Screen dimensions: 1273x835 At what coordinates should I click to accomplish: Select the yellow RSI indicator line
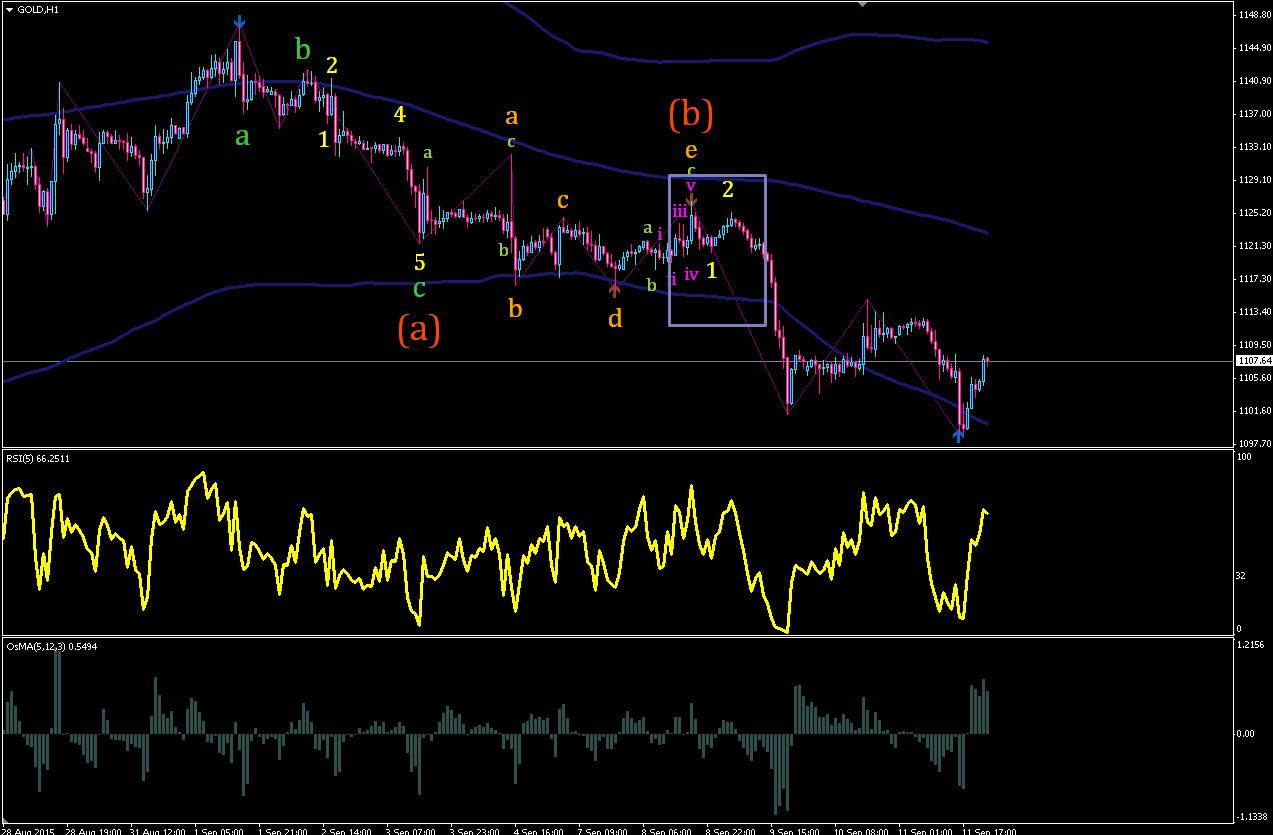[495, 550]
